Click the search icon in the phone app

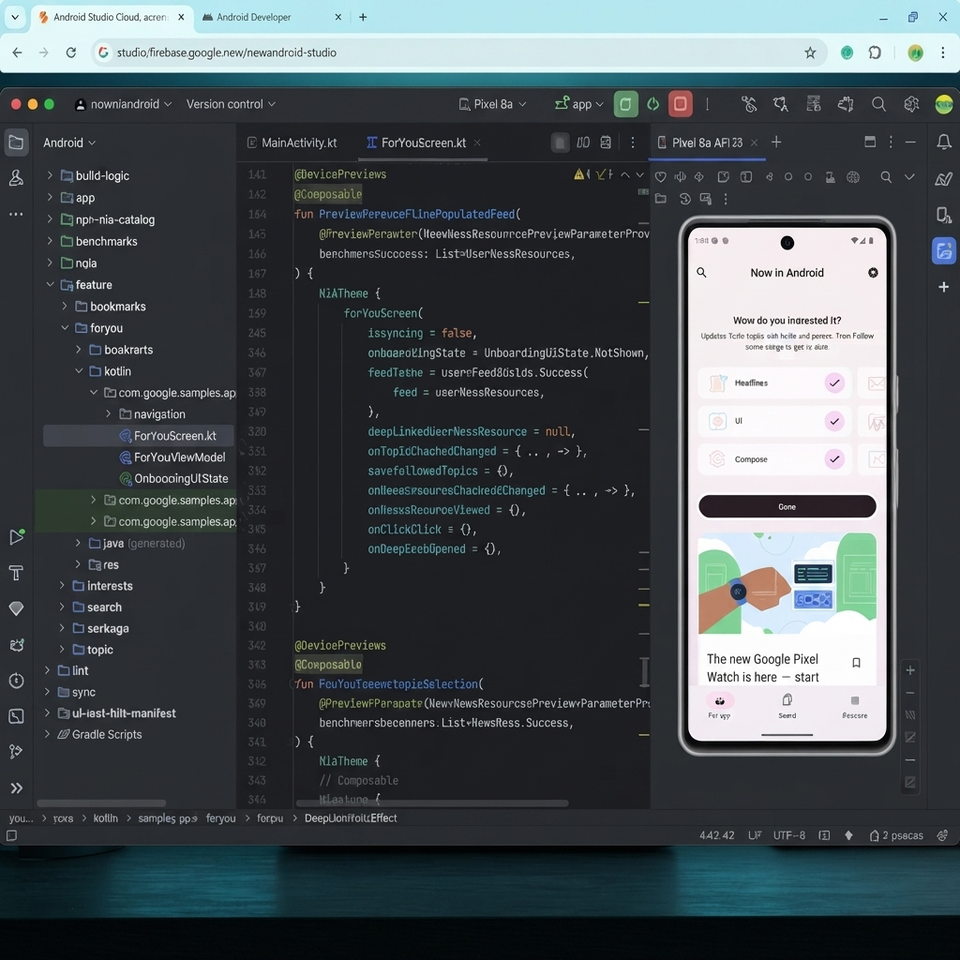pyautogui.click(x=702, y=272)
